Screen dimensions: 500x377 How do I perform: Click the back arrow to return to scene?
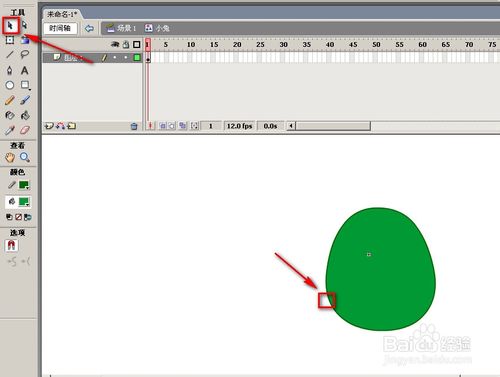[89, 28]
